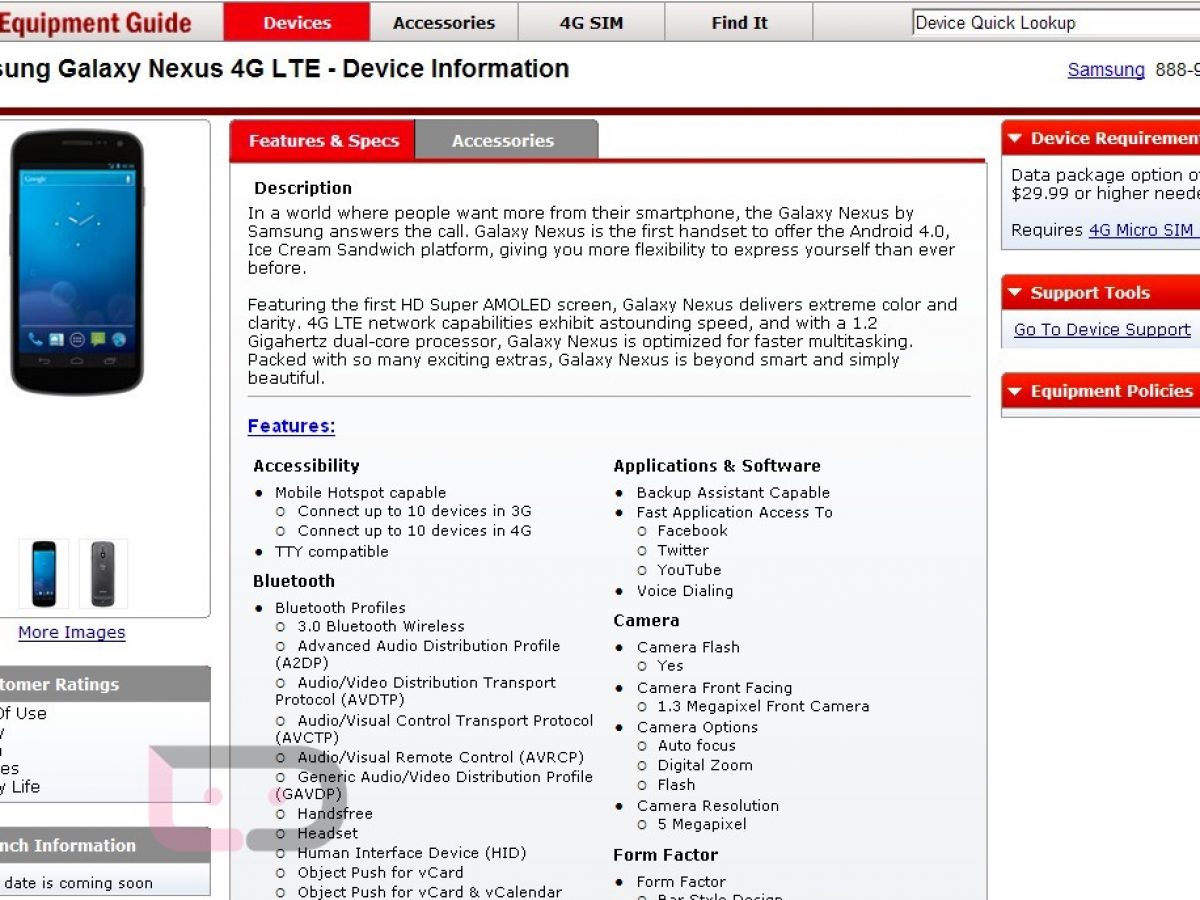Click the Equipment Guide logo title
The width and height of the screenshot is (1200, 900).
point(95,22)
